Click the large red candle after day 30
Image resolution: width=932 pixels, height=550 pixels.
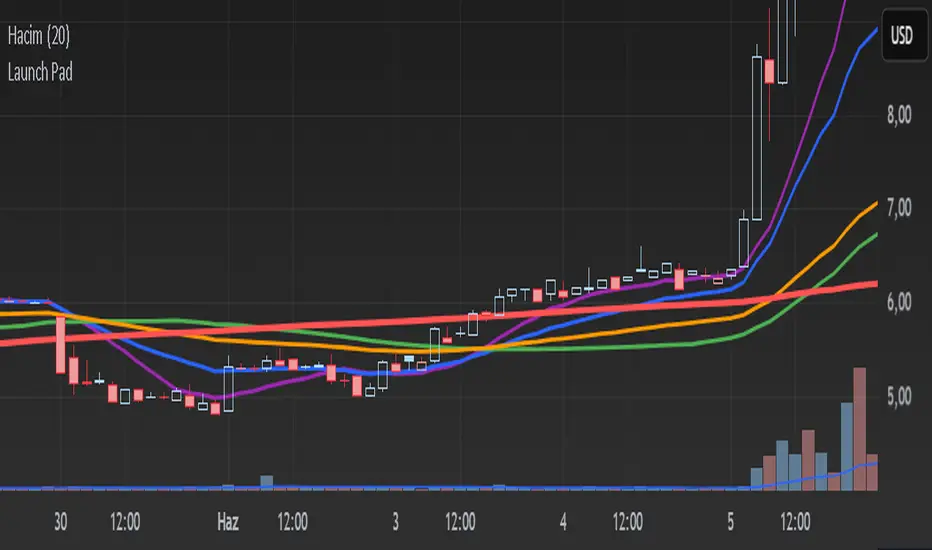click(61, 345)
